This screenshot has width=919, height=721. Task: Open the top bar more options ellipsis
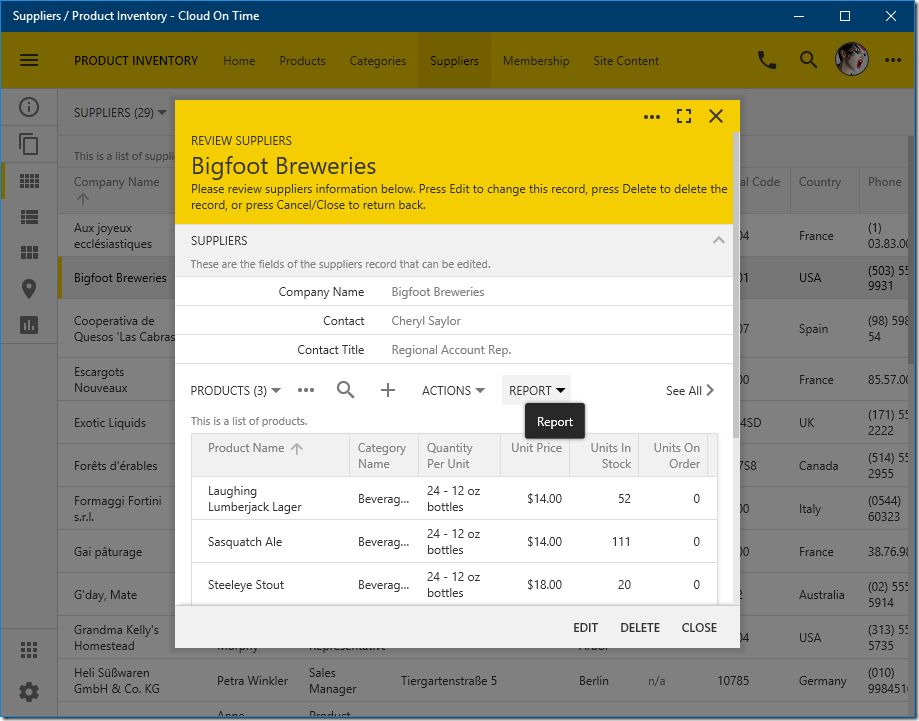point(893,60)
